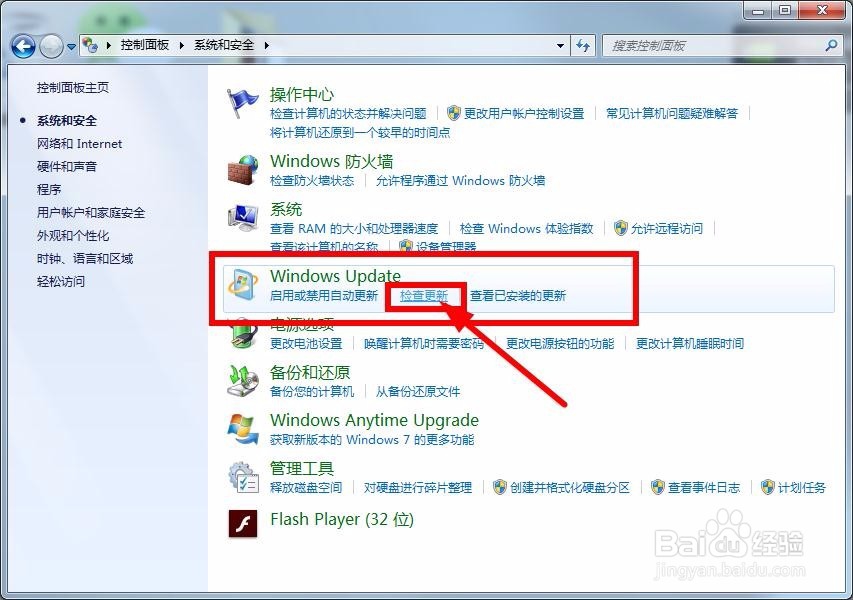853x600 pixels.
Task: Click the refresh button beside address bar
Action: (x=583, y=46)
